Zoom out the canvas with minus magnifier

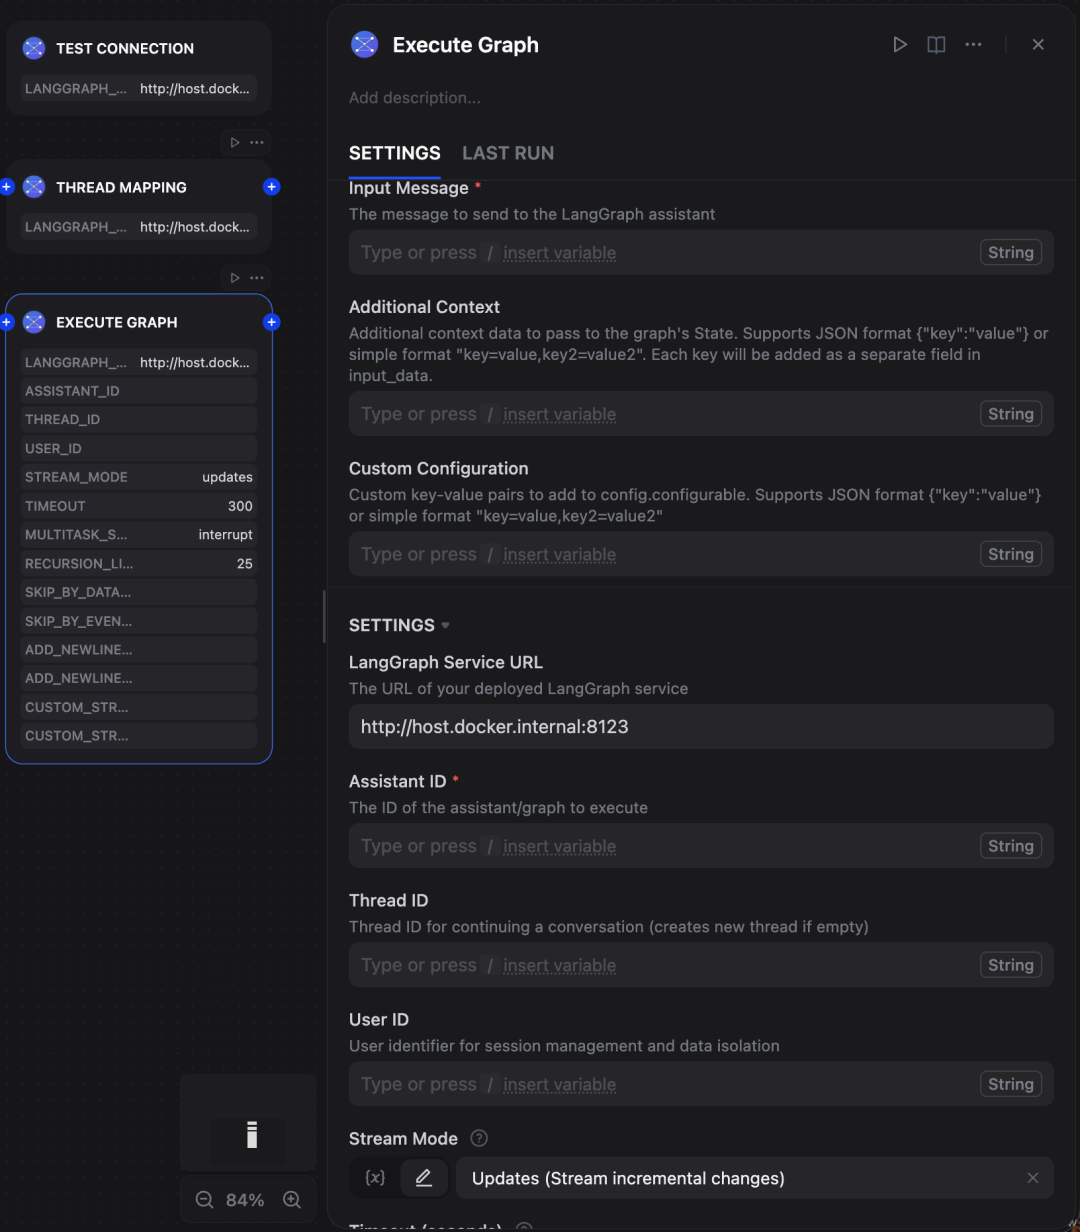tap(204, 1200)
